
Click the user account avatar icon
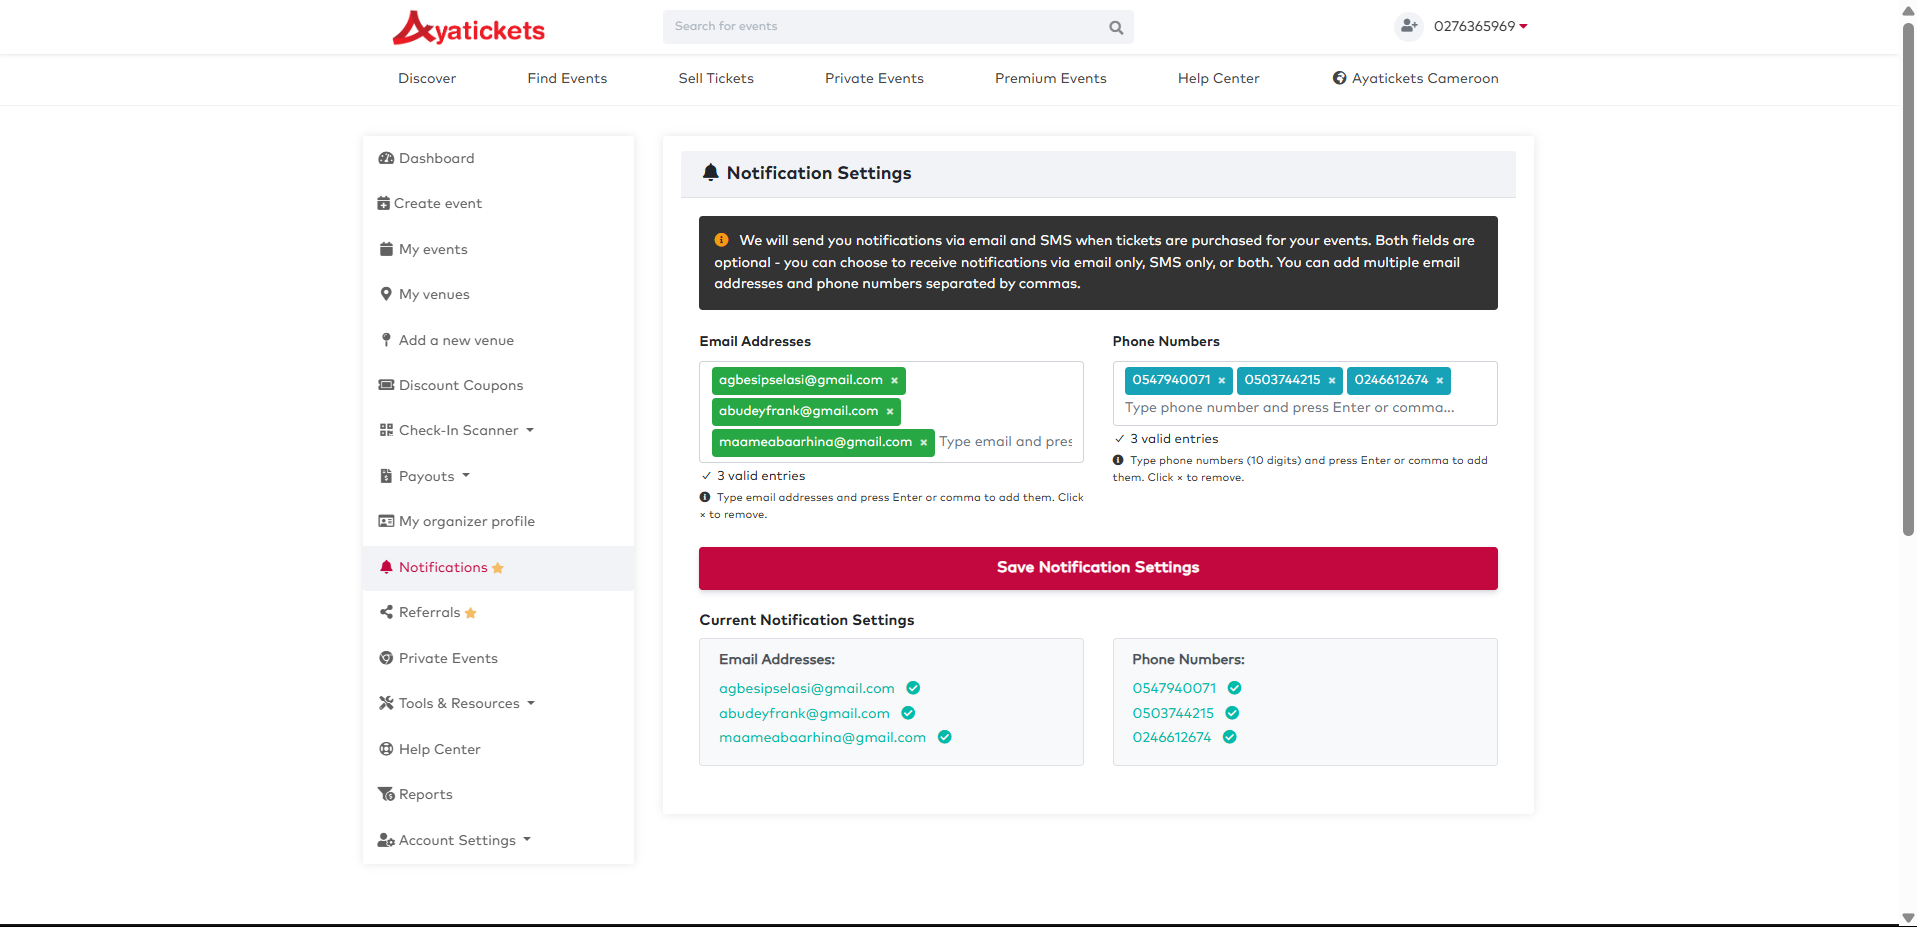[x=1408, y=26]
